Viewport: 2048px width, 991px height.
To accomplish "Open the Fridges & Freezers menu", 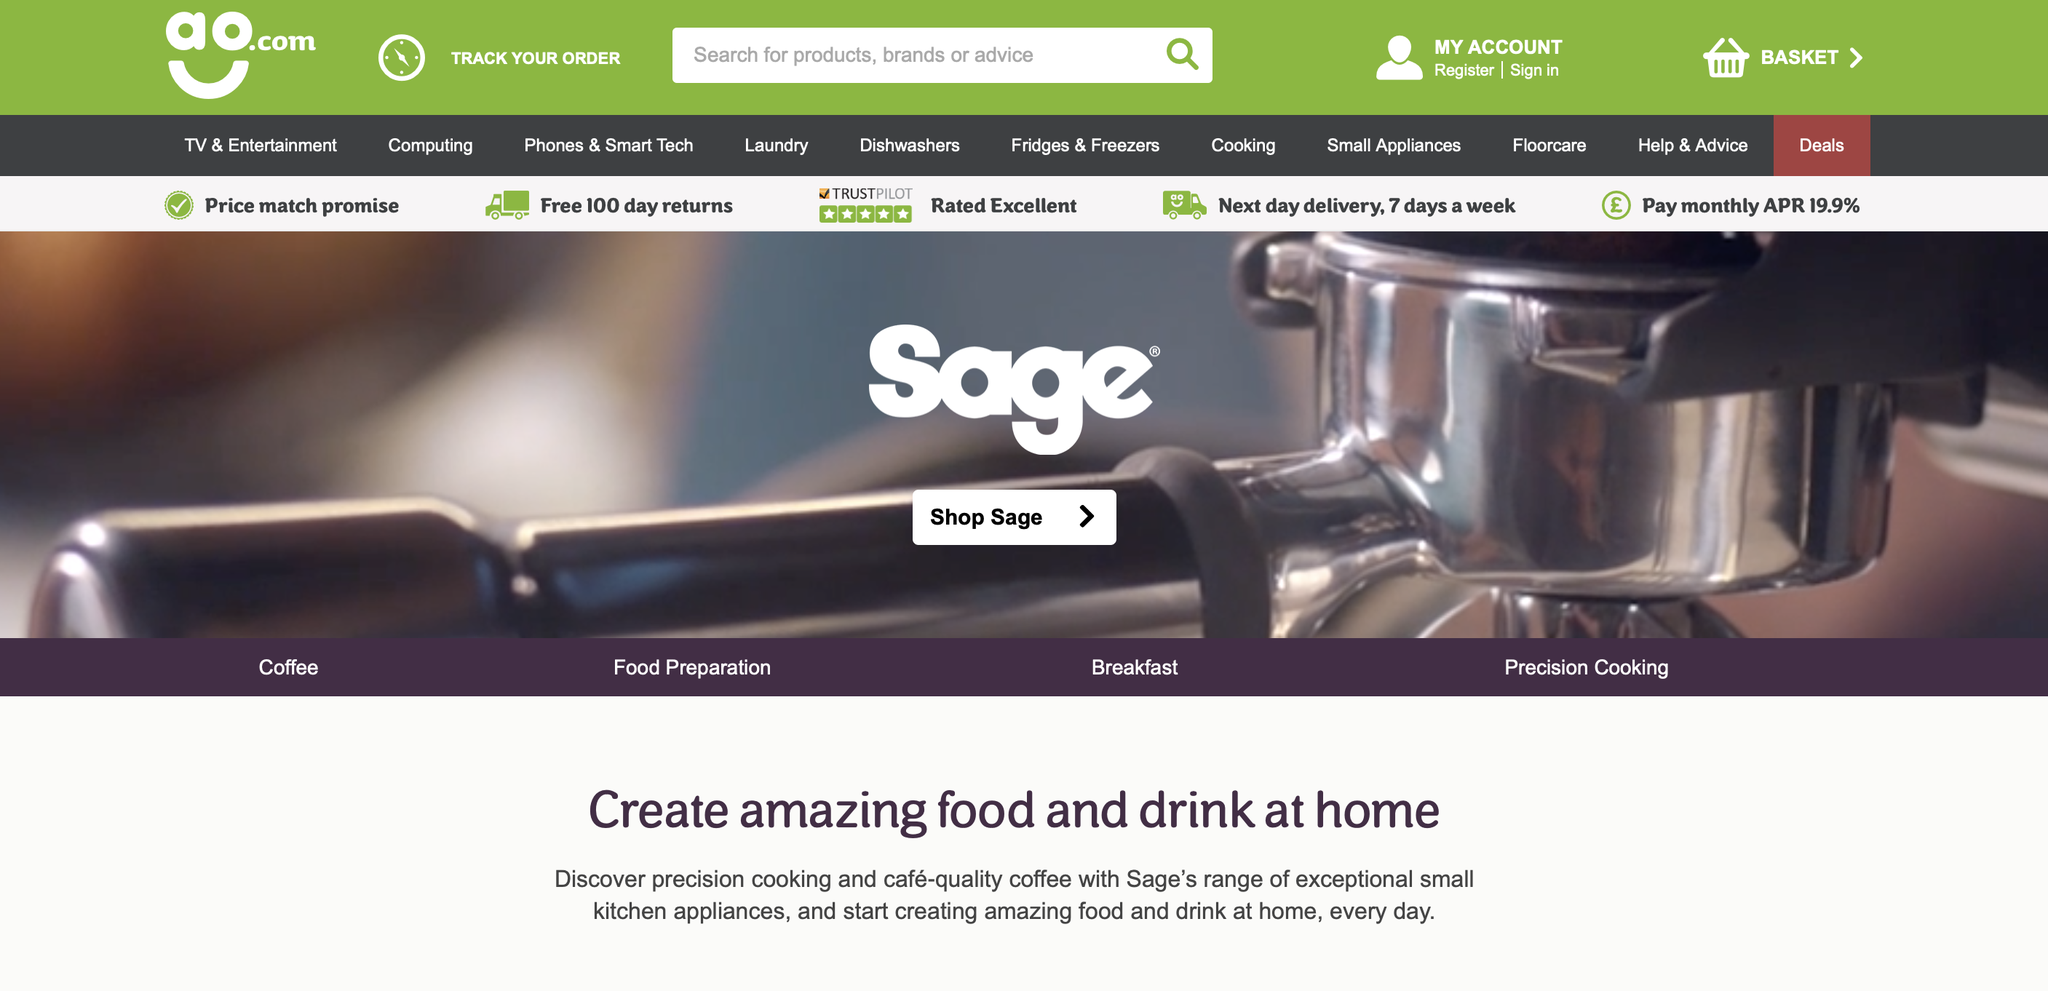I will 1085,145.
